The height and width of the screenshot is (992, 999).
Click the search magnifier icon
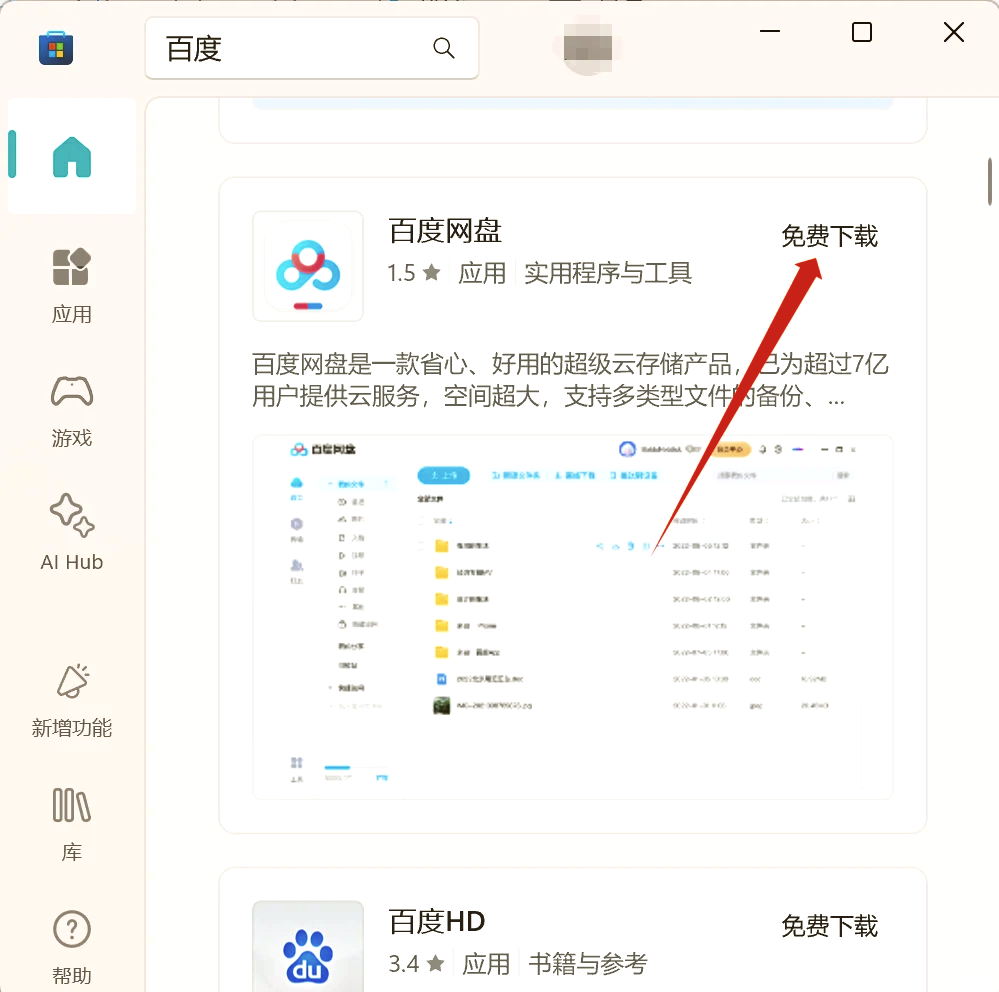tap(443, 47)
